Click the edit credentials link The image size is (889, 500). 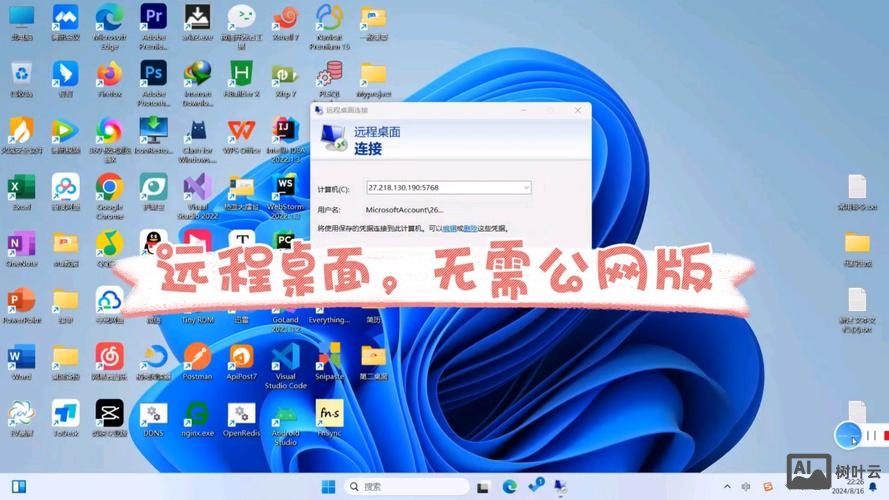tap(449, 228)
